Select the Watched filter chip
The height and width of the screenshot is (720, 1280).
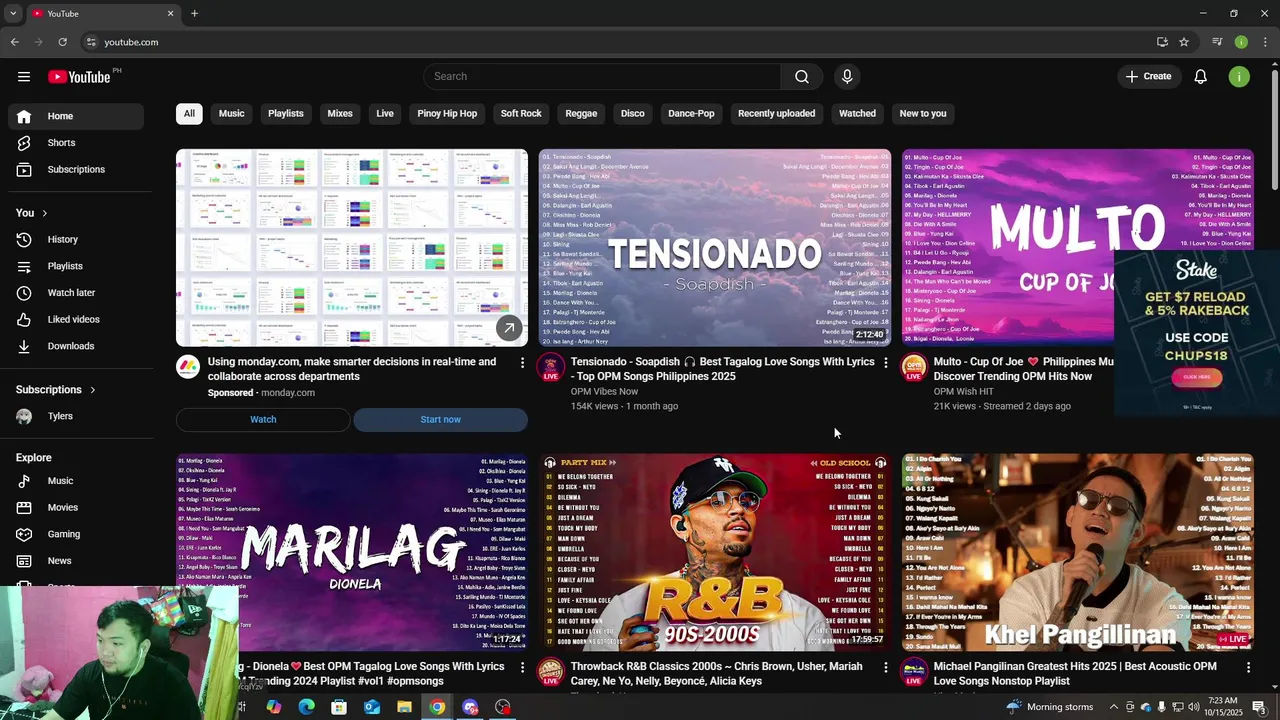[857, 114]
